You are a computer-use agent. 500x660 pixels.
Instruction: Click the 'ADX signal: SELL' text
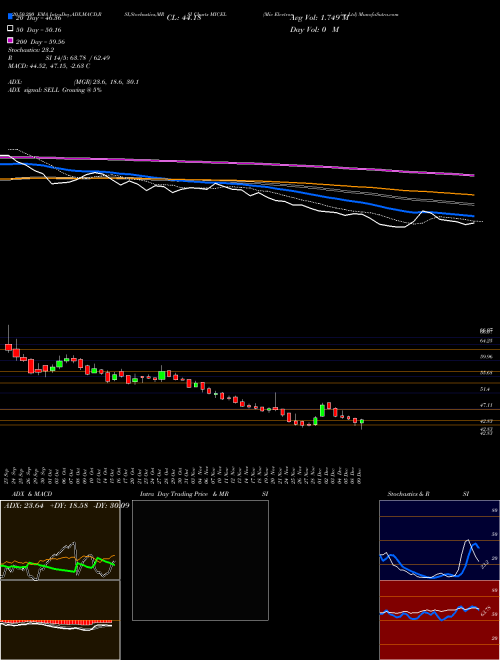point(55,90)
